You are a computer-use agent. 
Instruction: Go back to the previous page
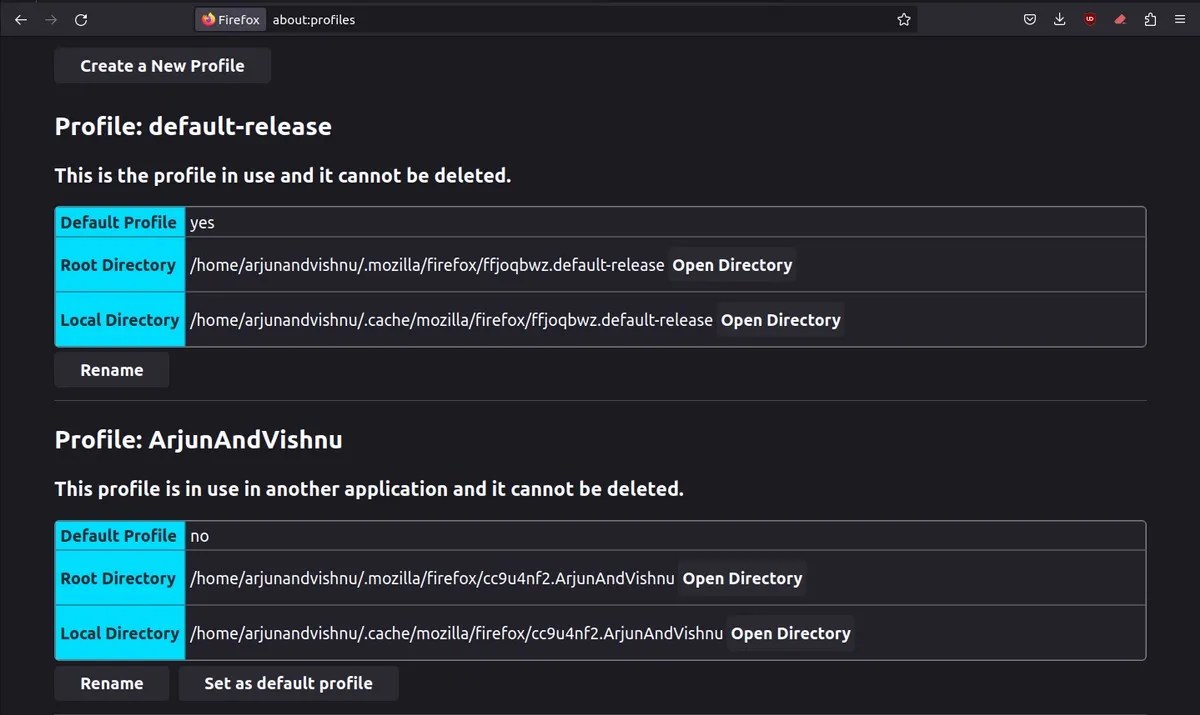click(x=20, y=20)
